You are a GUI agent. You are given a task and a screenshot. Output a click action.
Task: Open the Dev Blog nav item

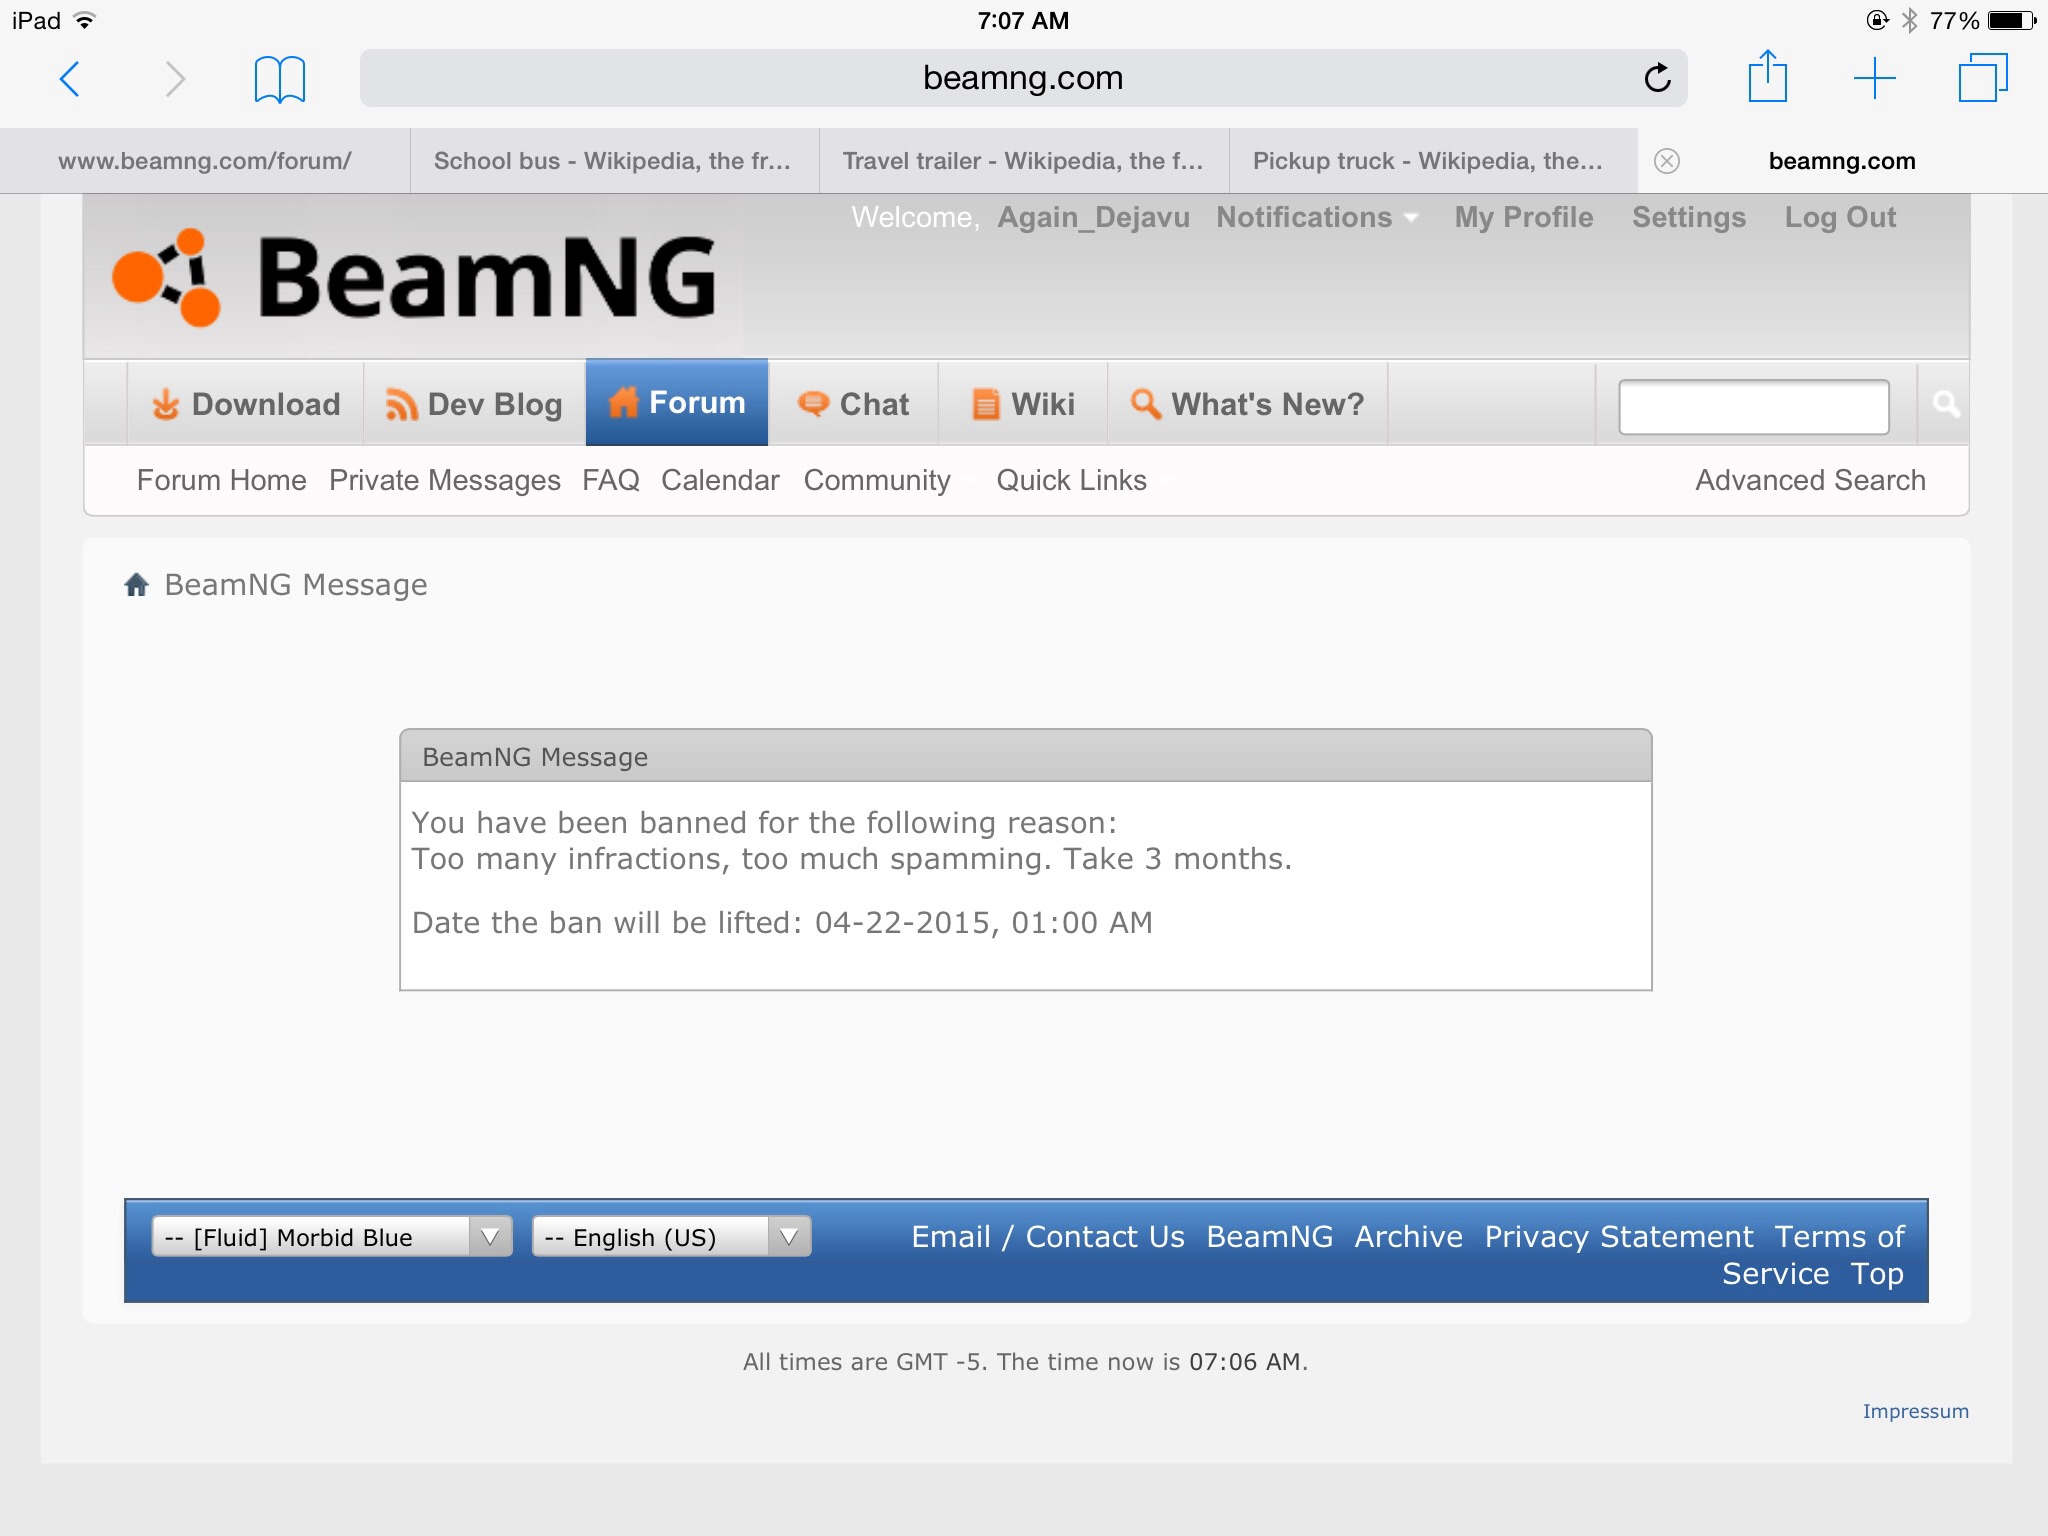point(474,404)
